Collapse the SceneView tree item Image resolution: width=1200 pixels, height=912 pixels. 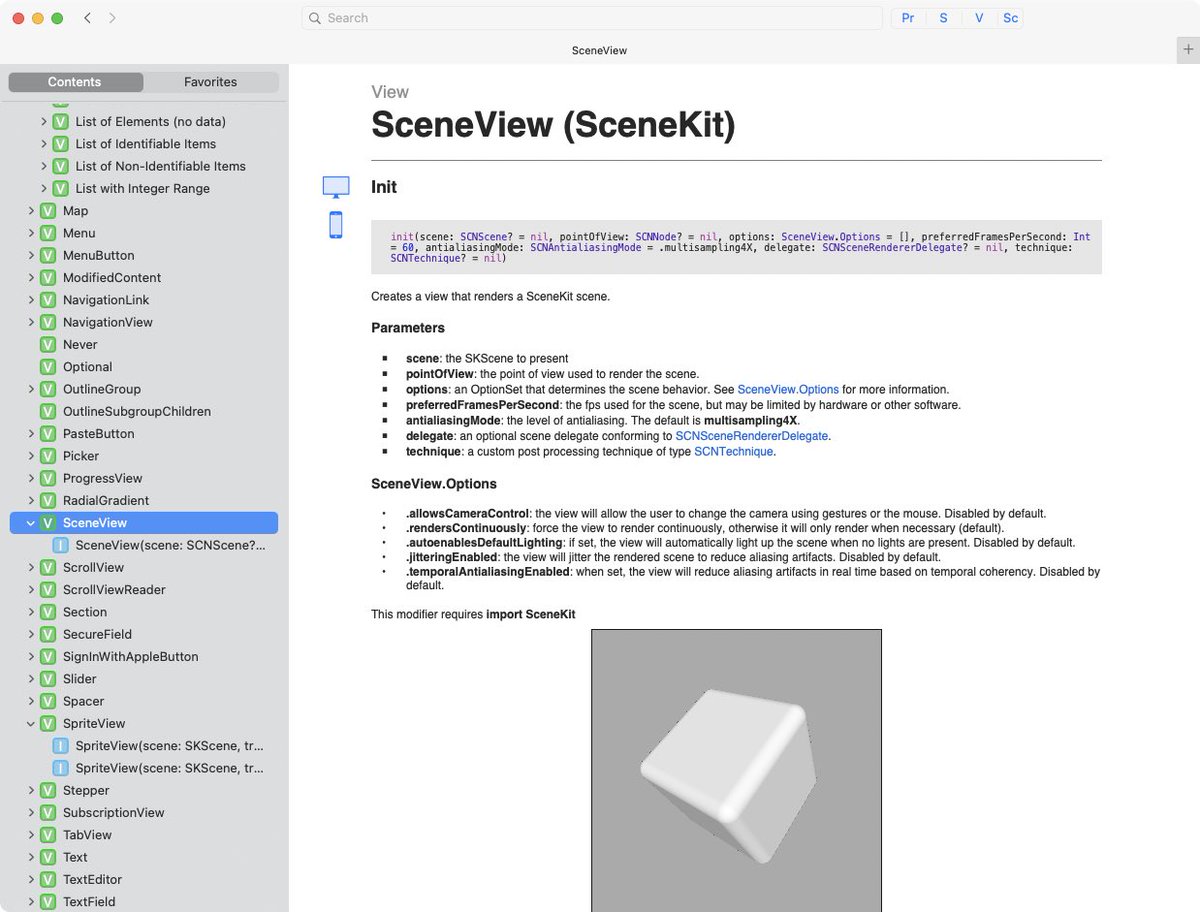pyautogui.click(x=31, y=523)
